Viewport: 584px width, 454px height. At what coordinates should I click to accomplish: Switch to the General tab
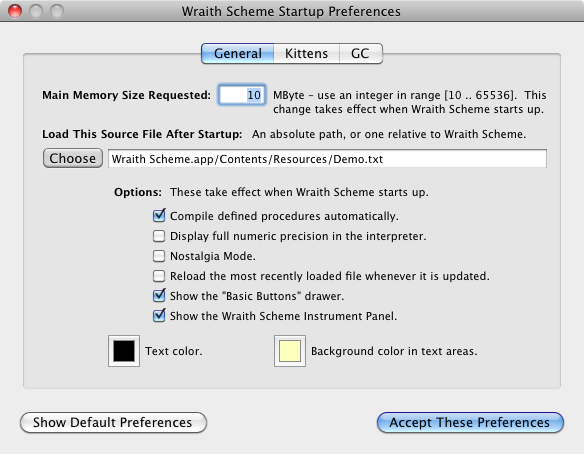click(x=238, y=54)
